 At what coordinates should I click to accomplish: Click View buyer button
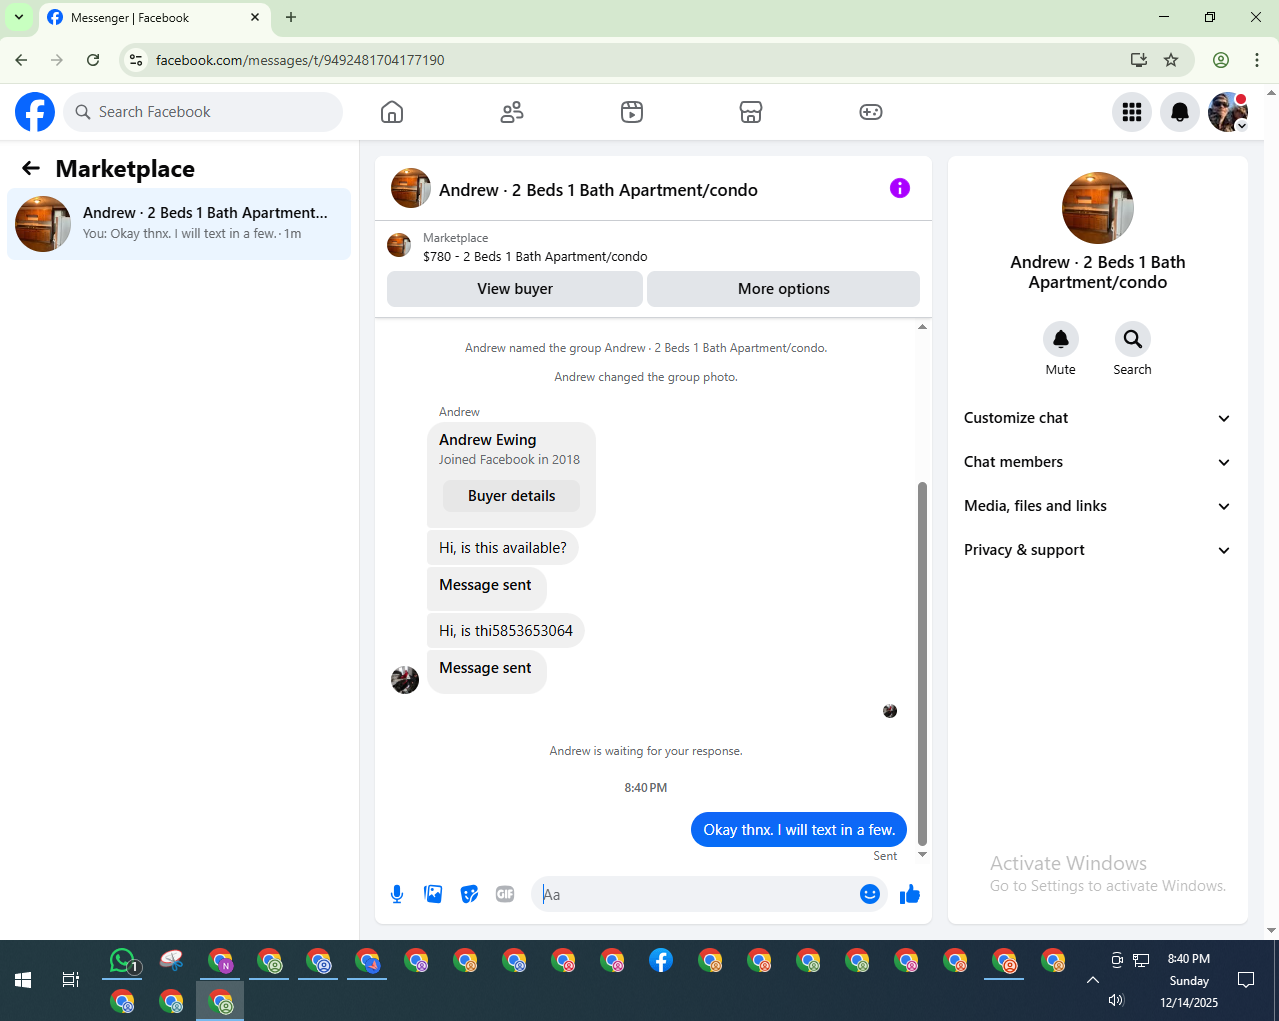515,289
